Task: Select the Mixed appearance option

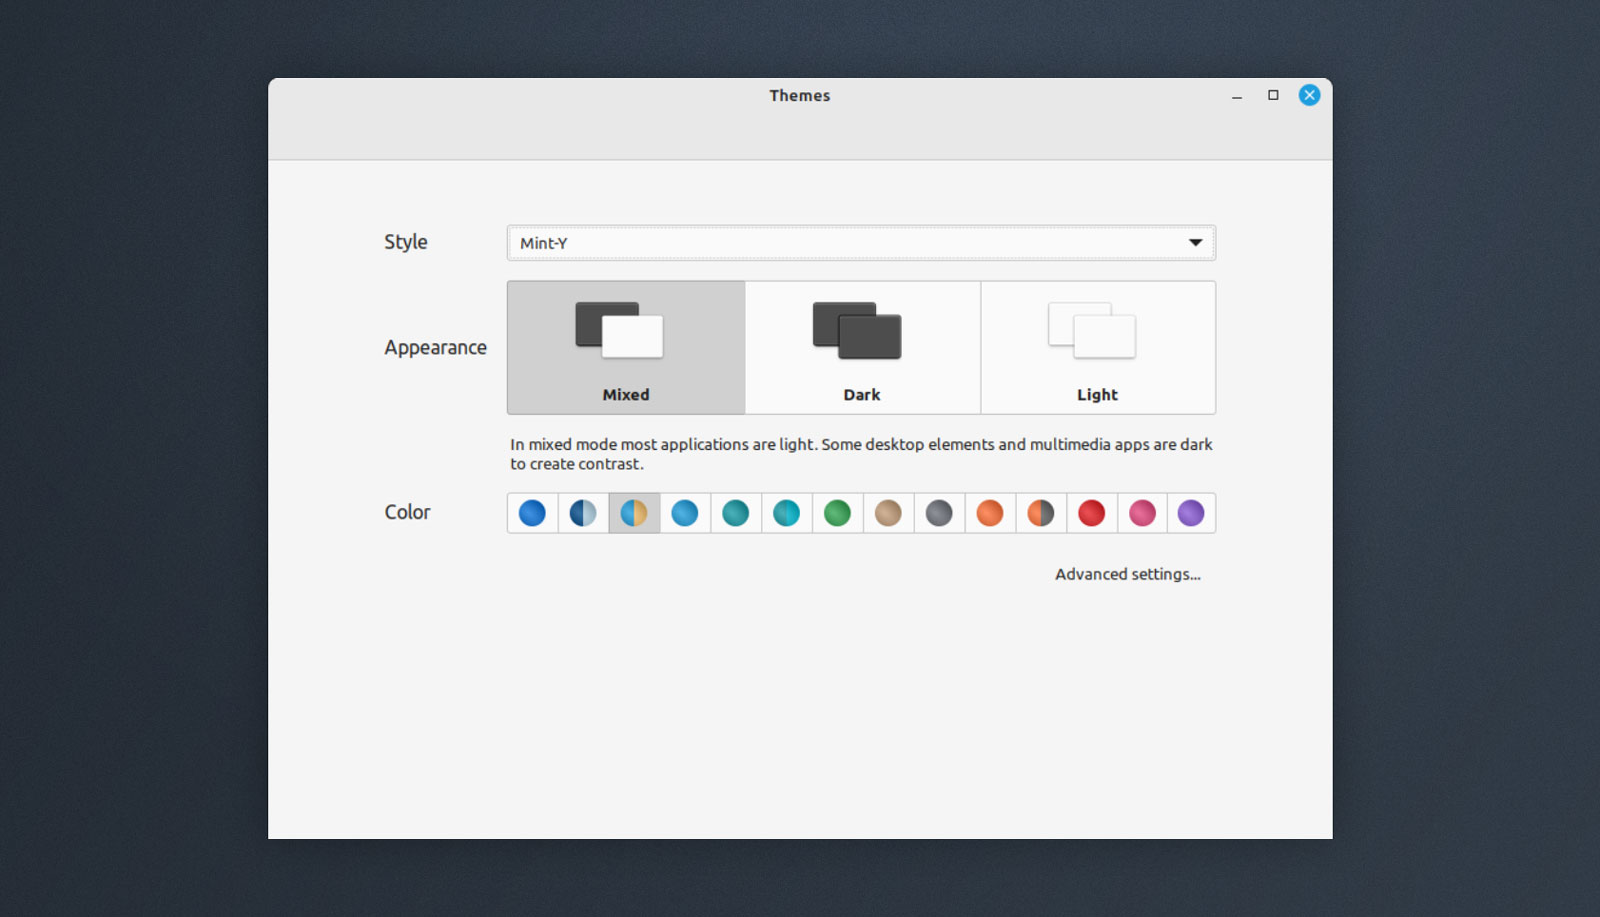Action: coord(626,347)
